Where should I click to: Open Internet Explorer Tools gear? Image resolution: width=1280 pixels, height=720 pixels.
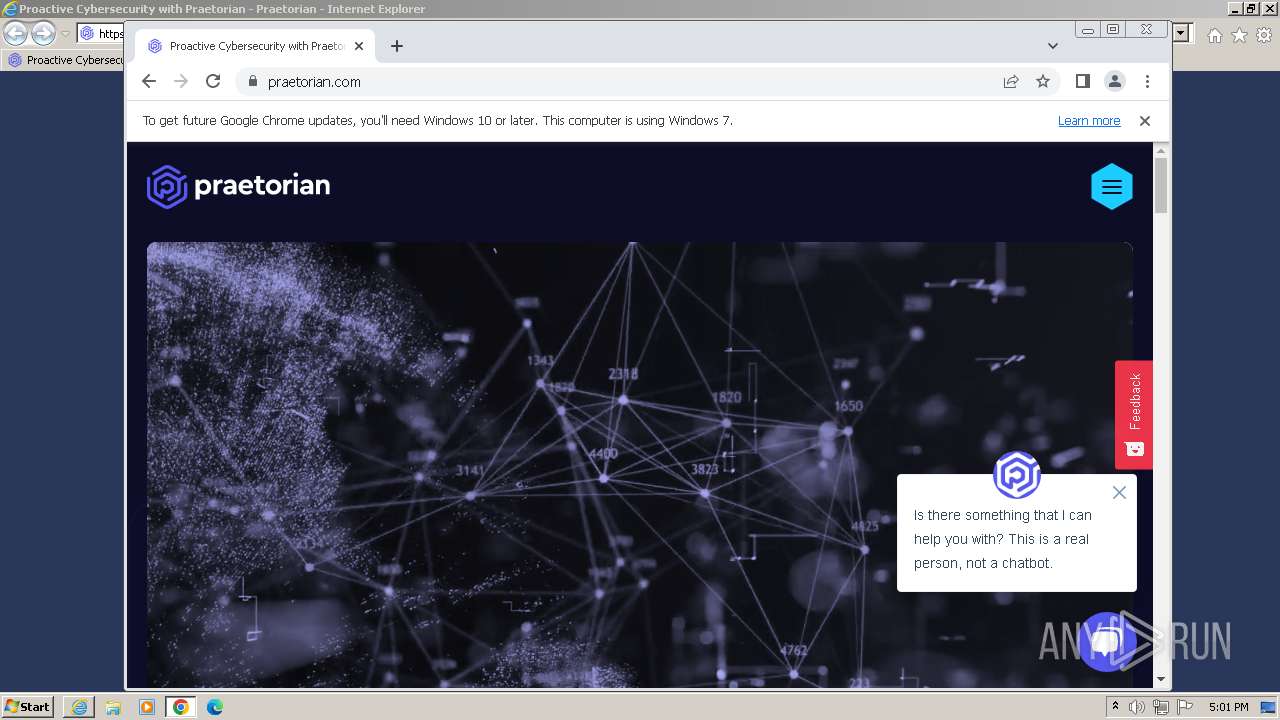coord(1264,35)
